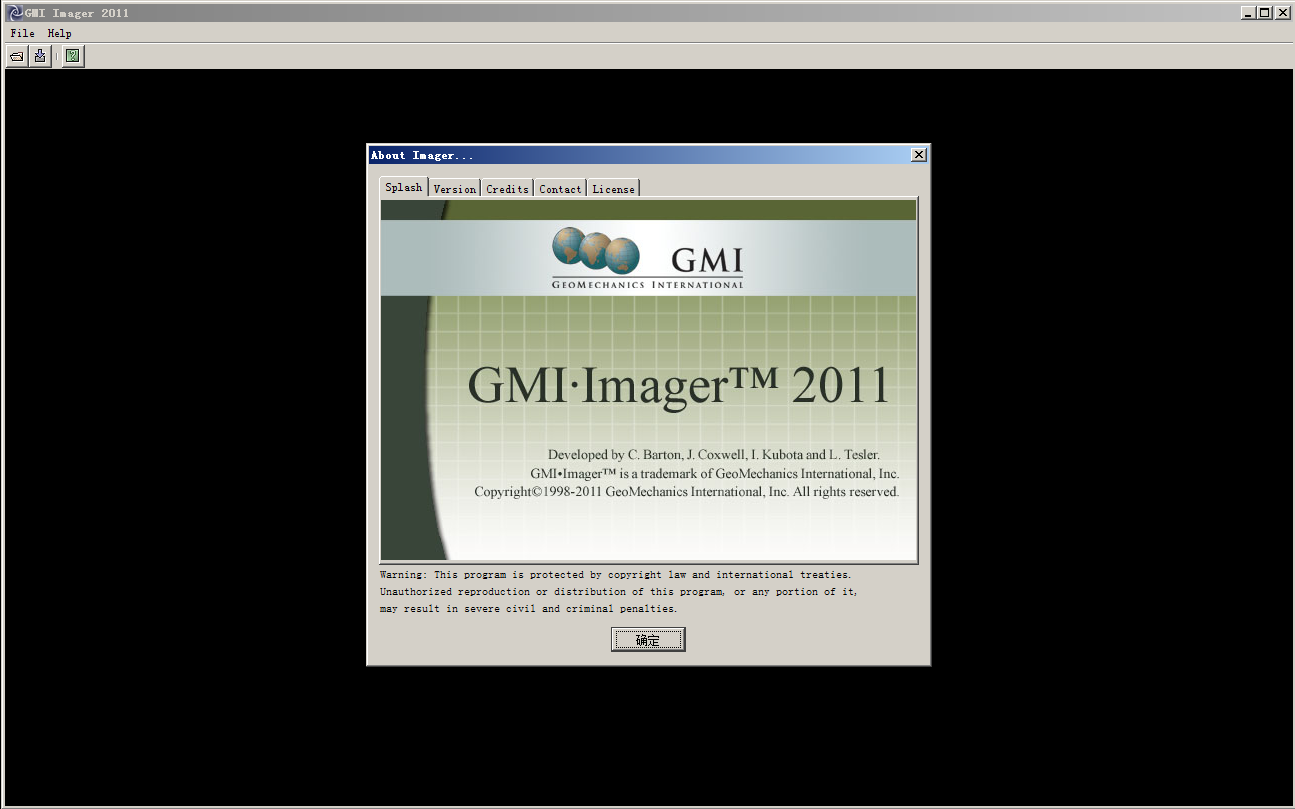Select the Splash tab
The width and height of the screenshot is (1295, 809).
pyautogui.click(x=404, y=187)
